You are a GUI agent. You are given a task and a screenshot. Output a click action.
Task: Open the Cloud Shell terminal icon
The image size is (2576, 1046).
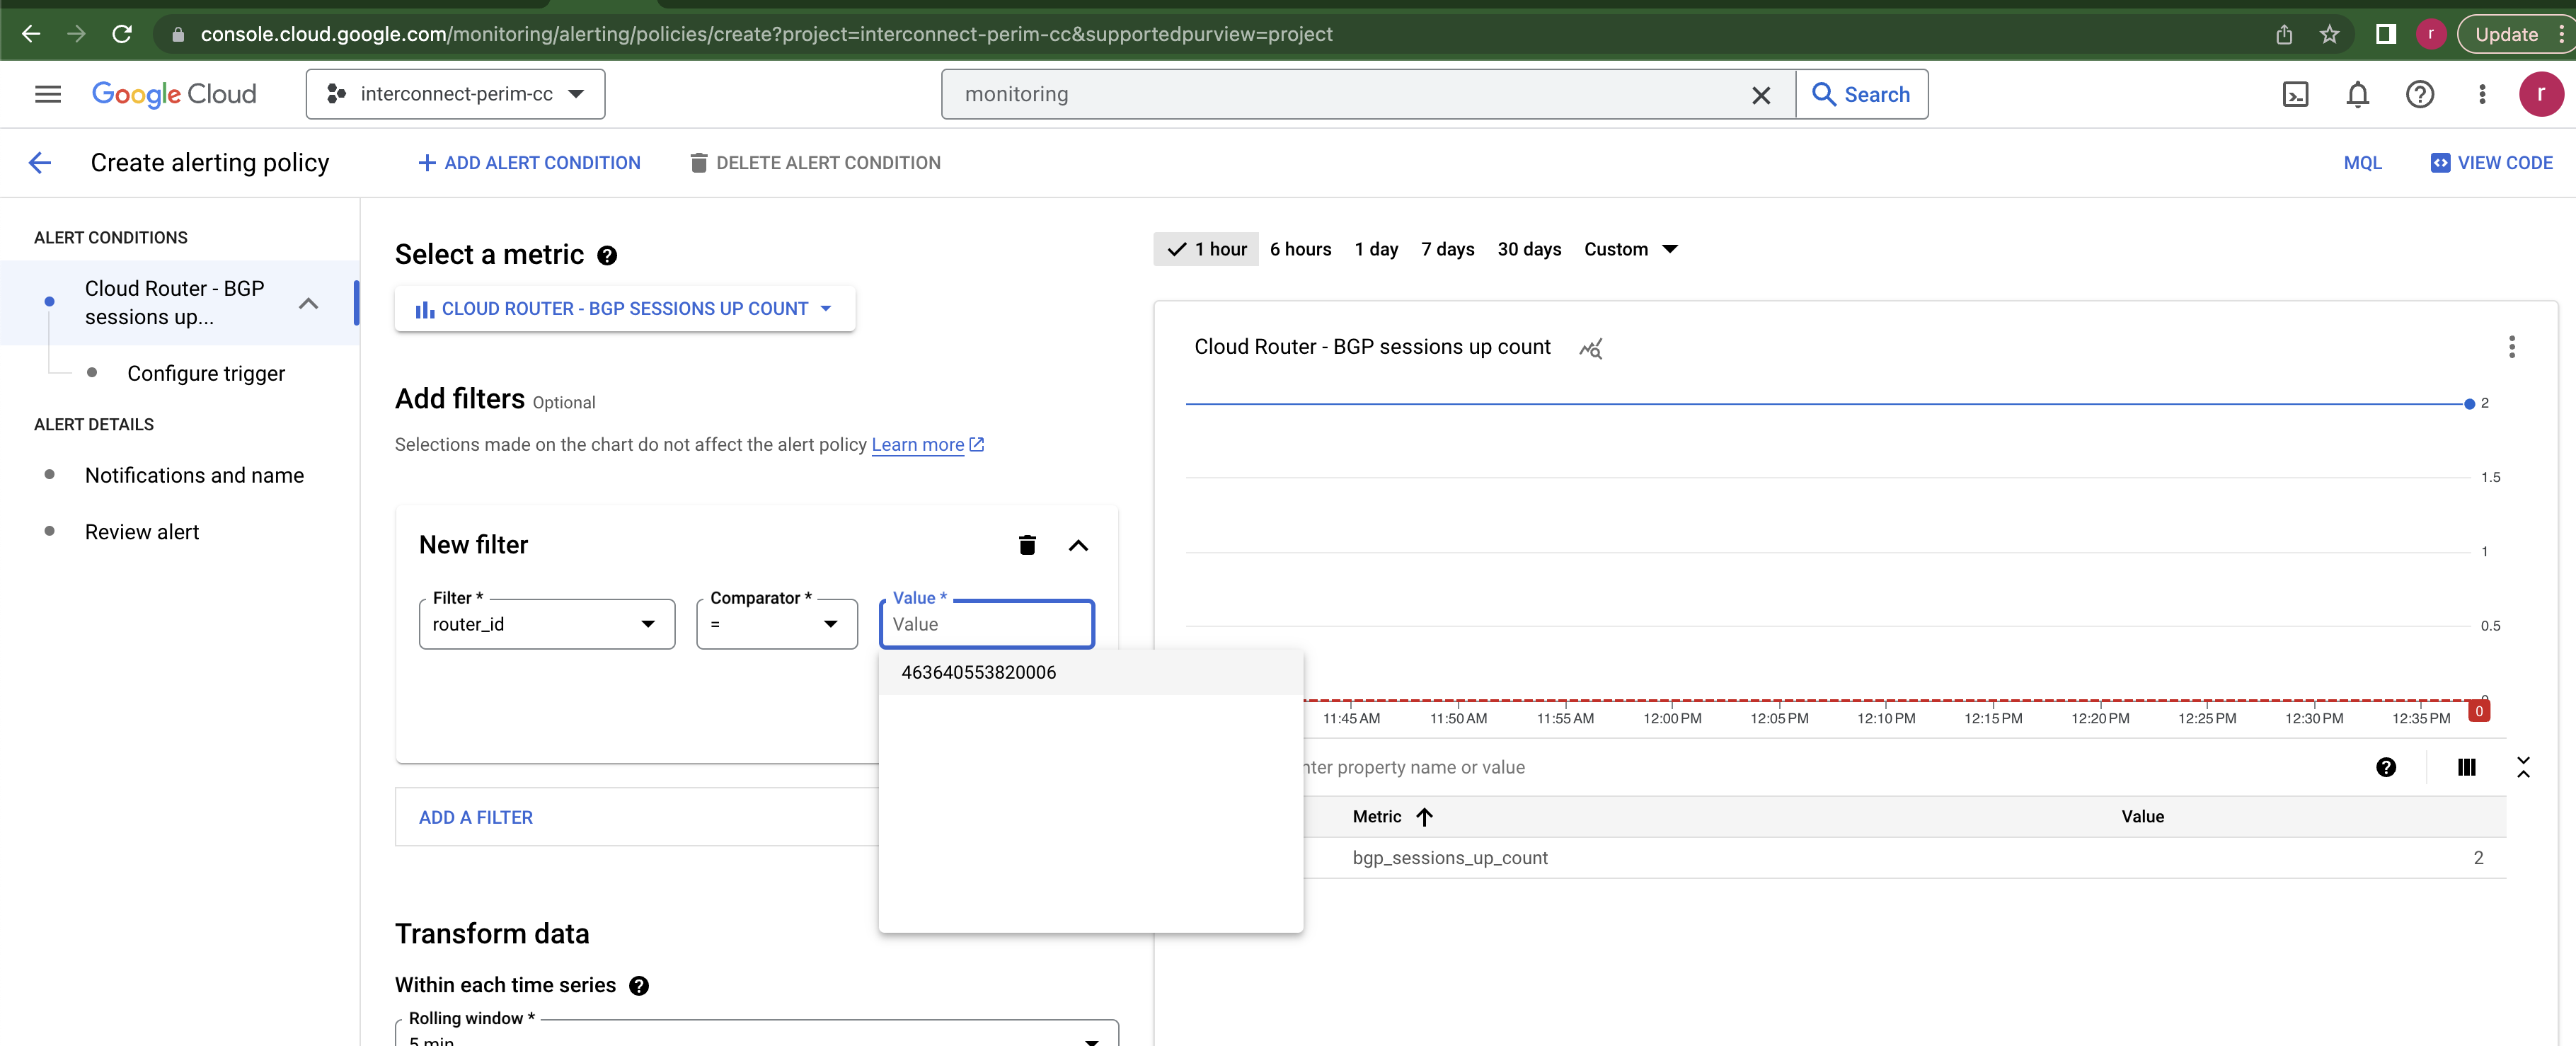point(2296,94)
